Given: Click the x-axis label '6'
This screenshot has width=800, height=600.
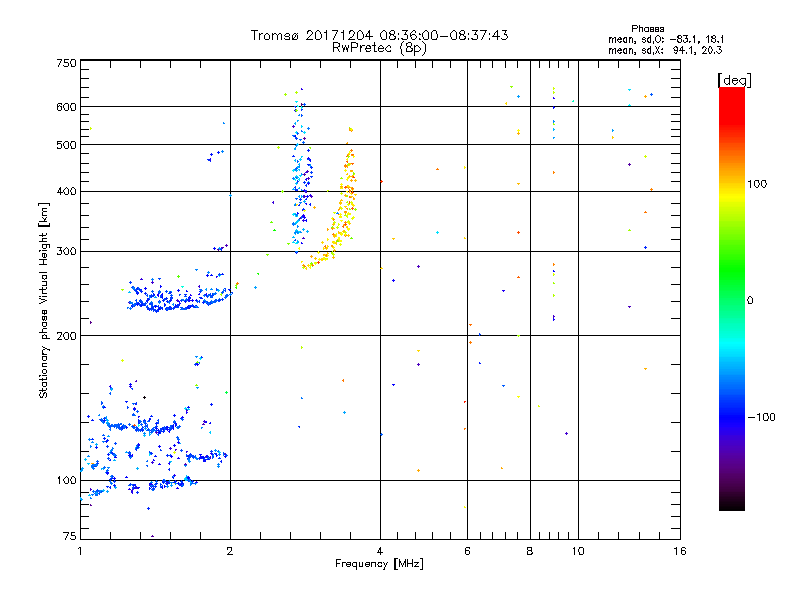Looking at the screenshot, I should [467, 551].
